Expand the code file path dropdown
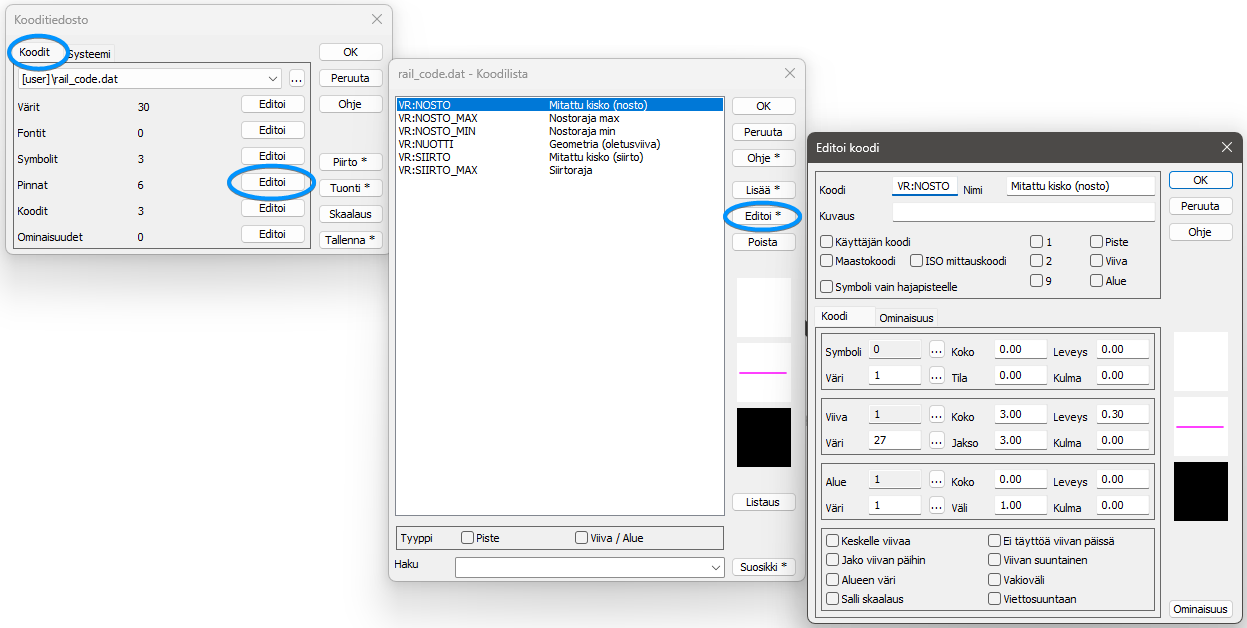The width and height of the screenshot is (1247, 628). point(273,78)
